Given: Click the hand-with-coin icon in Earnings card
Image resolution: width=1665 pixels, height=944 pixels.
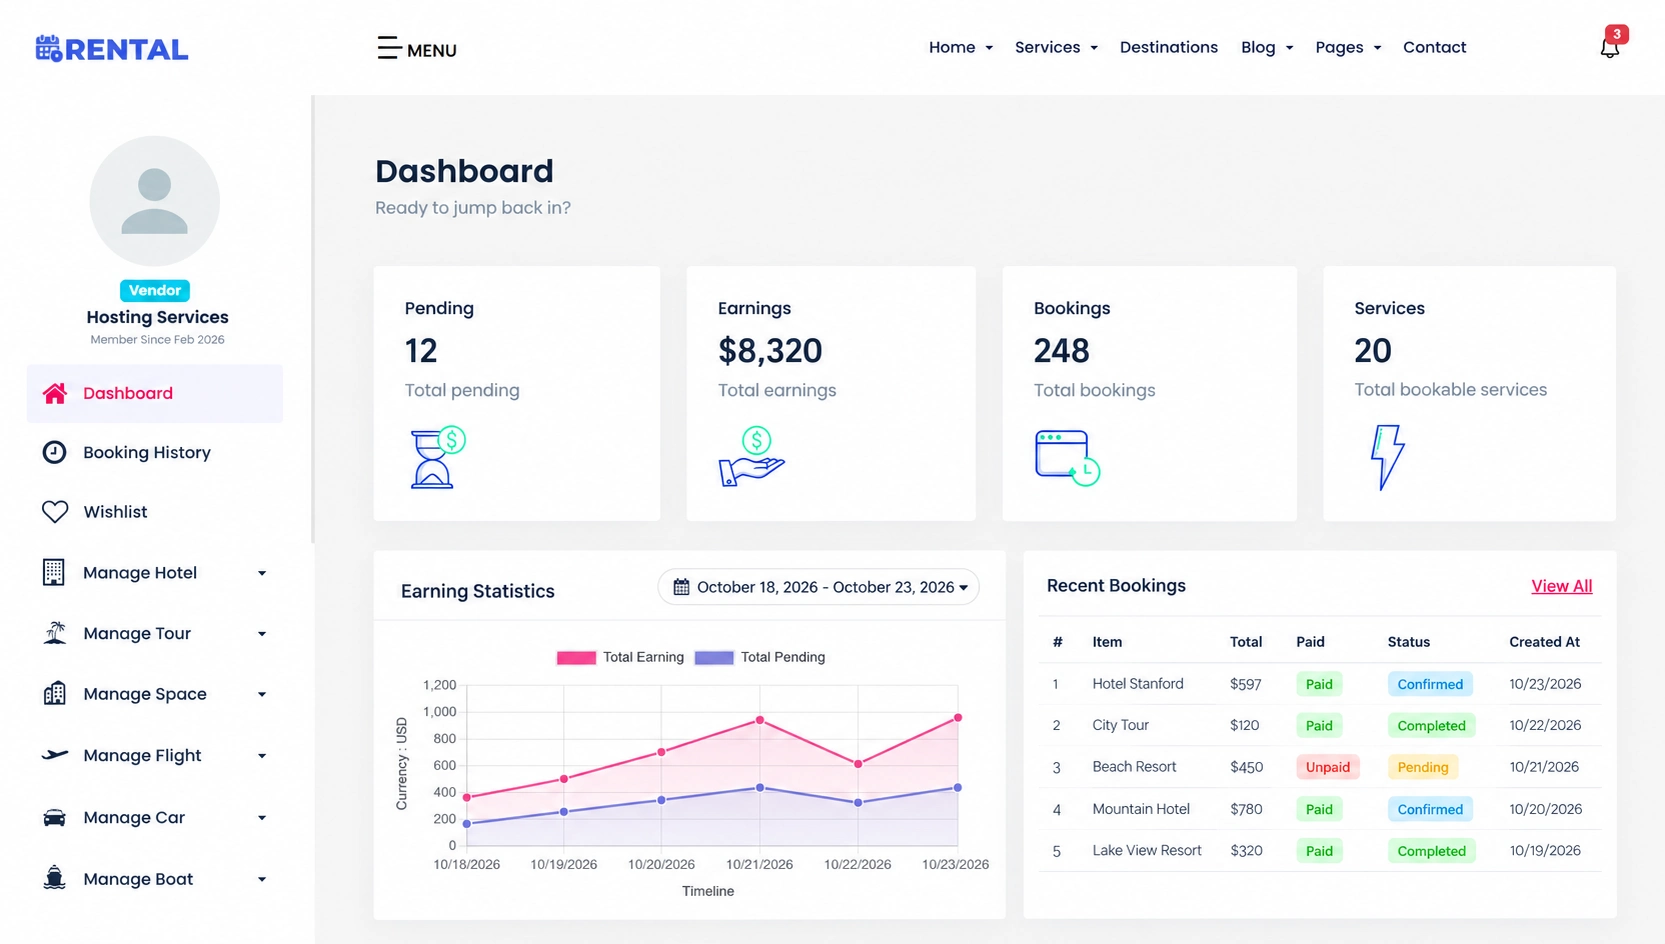Looking at the screenshot, I should pos(752,457).
